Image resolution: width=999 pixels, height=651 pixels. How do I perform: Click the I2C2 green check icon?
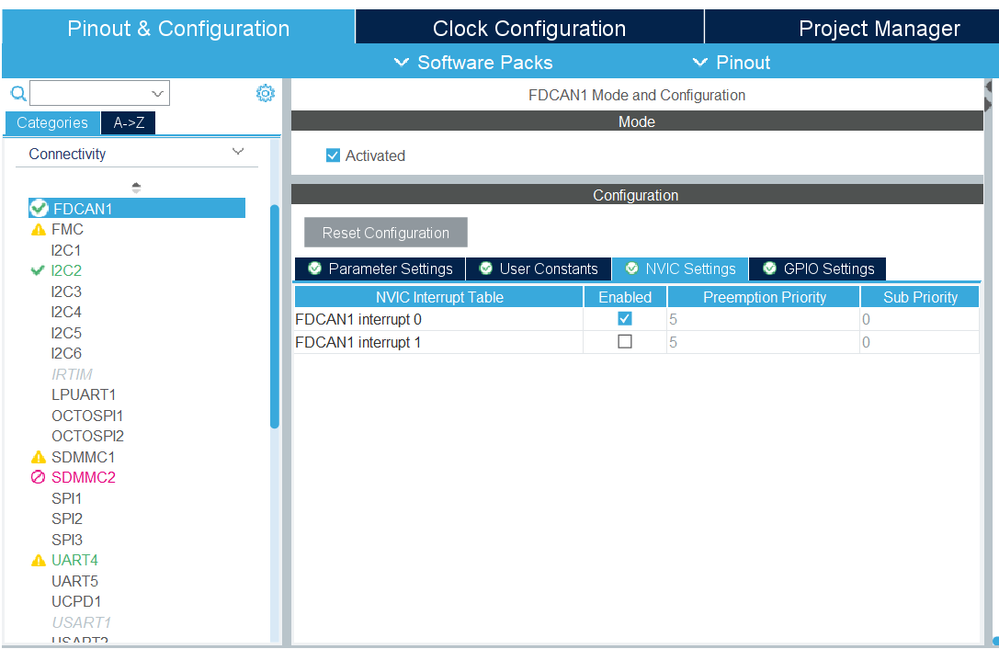click(38, 270)
